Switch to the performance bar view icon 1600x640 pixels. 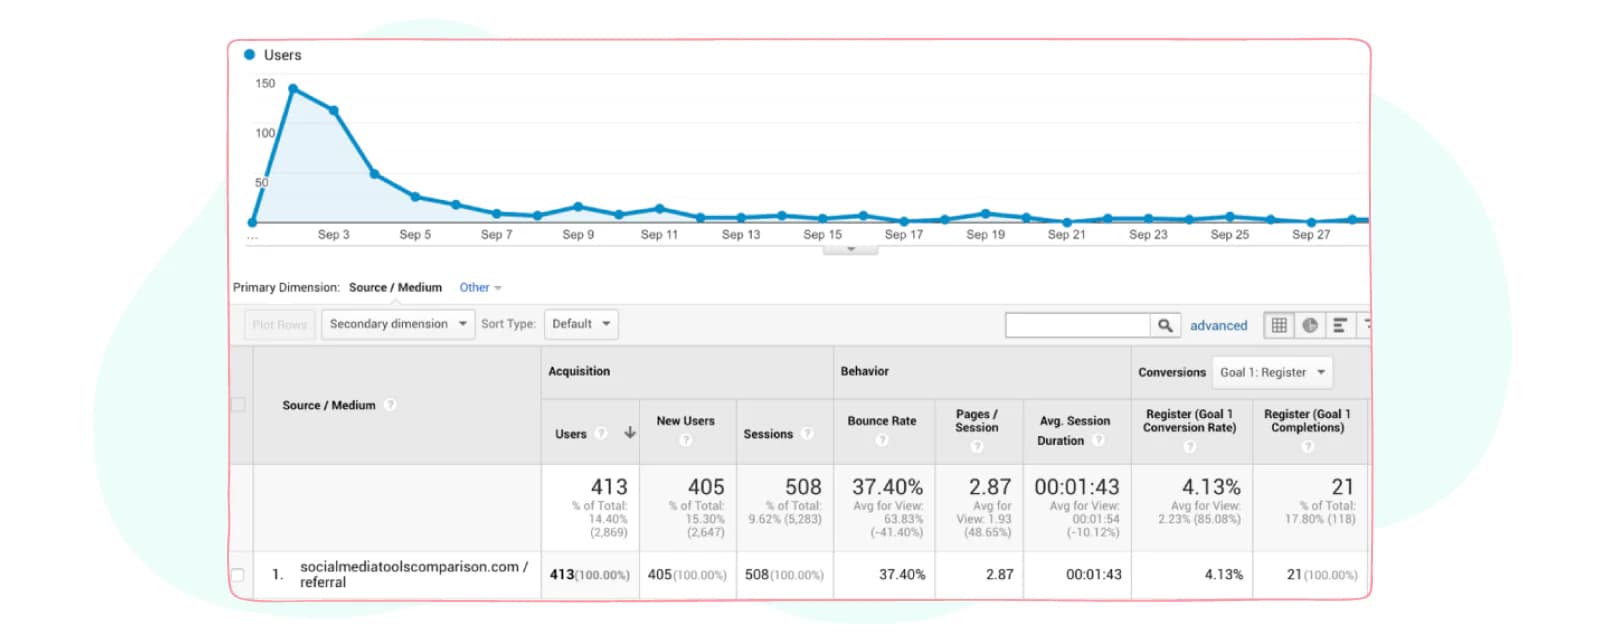tap(1340, 325)
